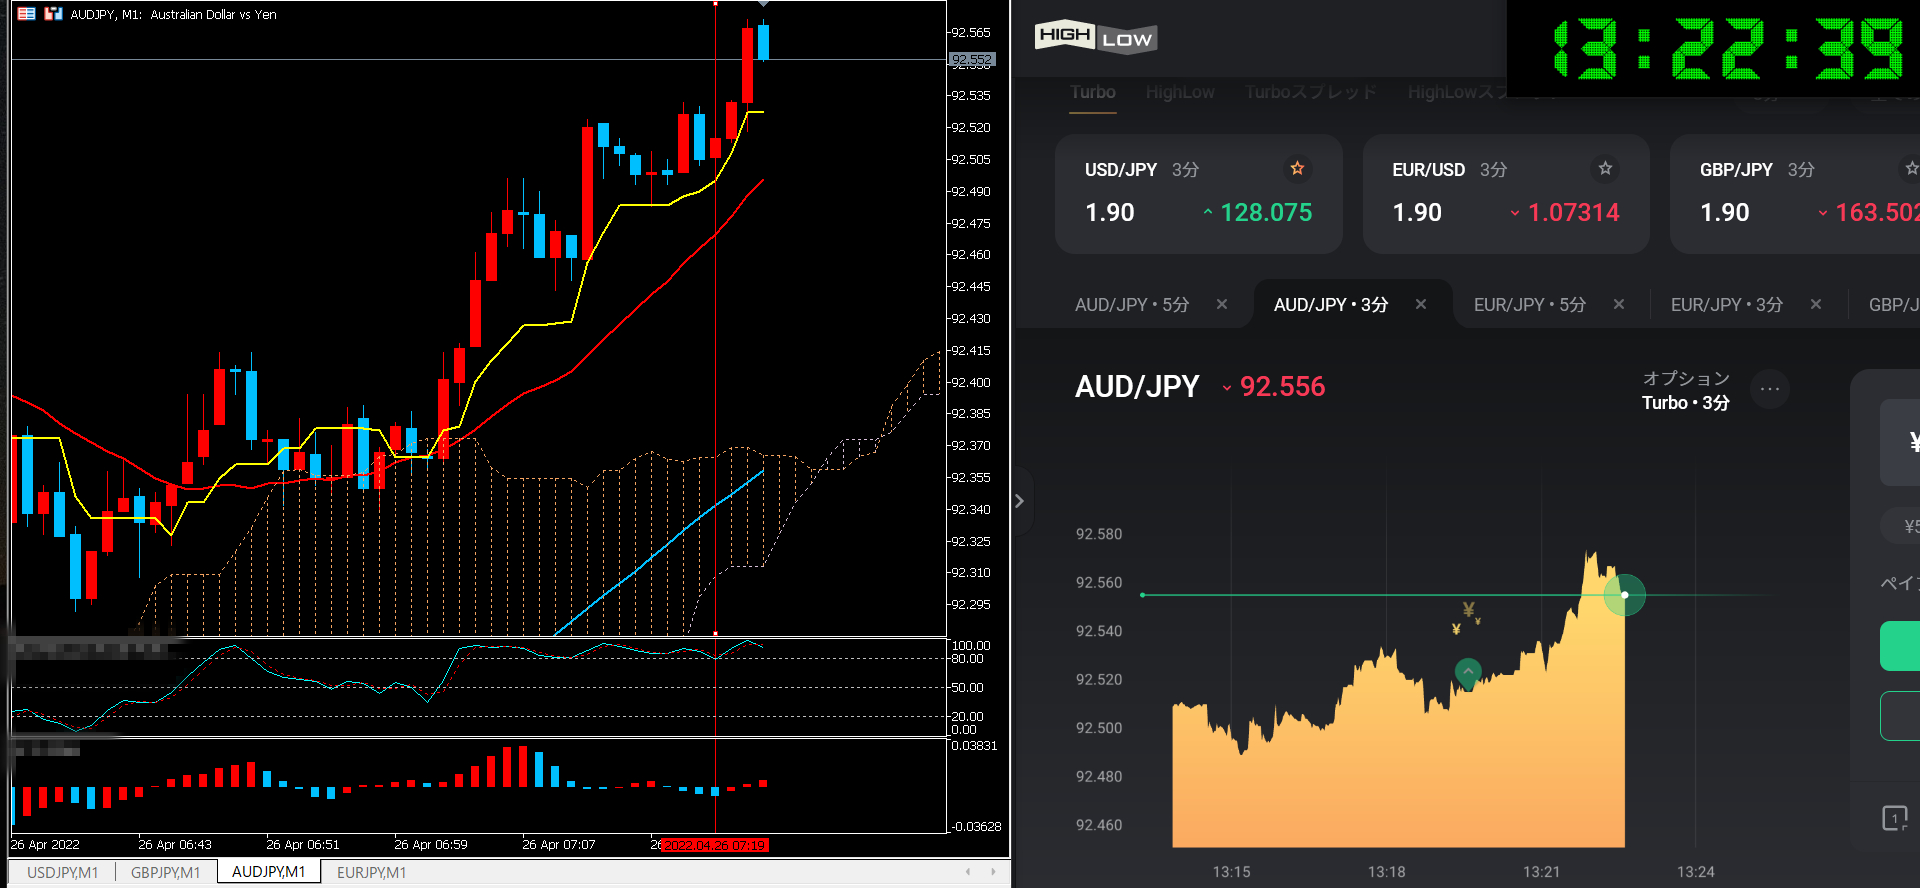Open the EUR/JPY 5分 asset tab
Screen dimensions: 1920x888
click(1529, 304)
